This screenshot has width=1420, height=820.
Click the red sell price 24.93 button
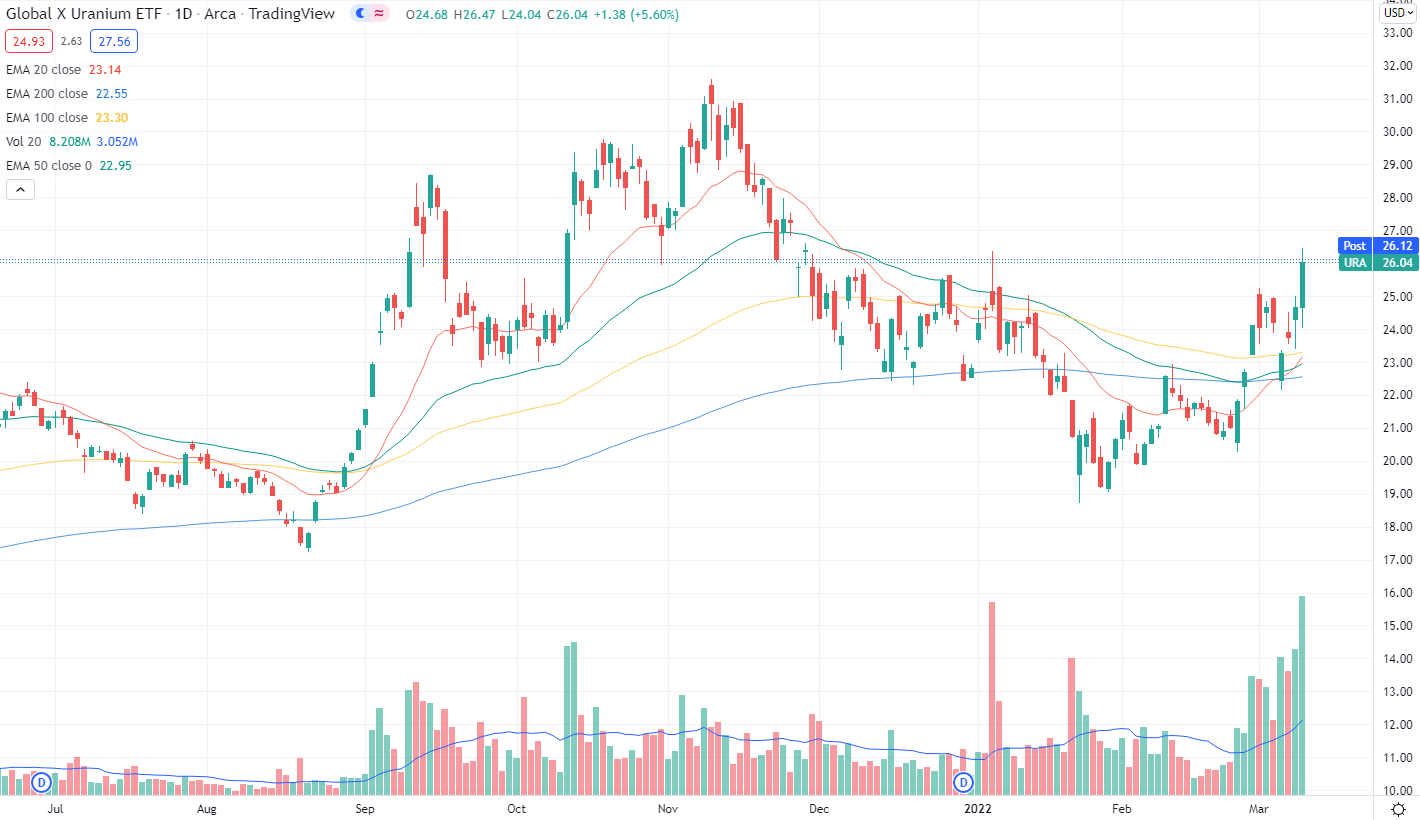click(x=29, y=41)
